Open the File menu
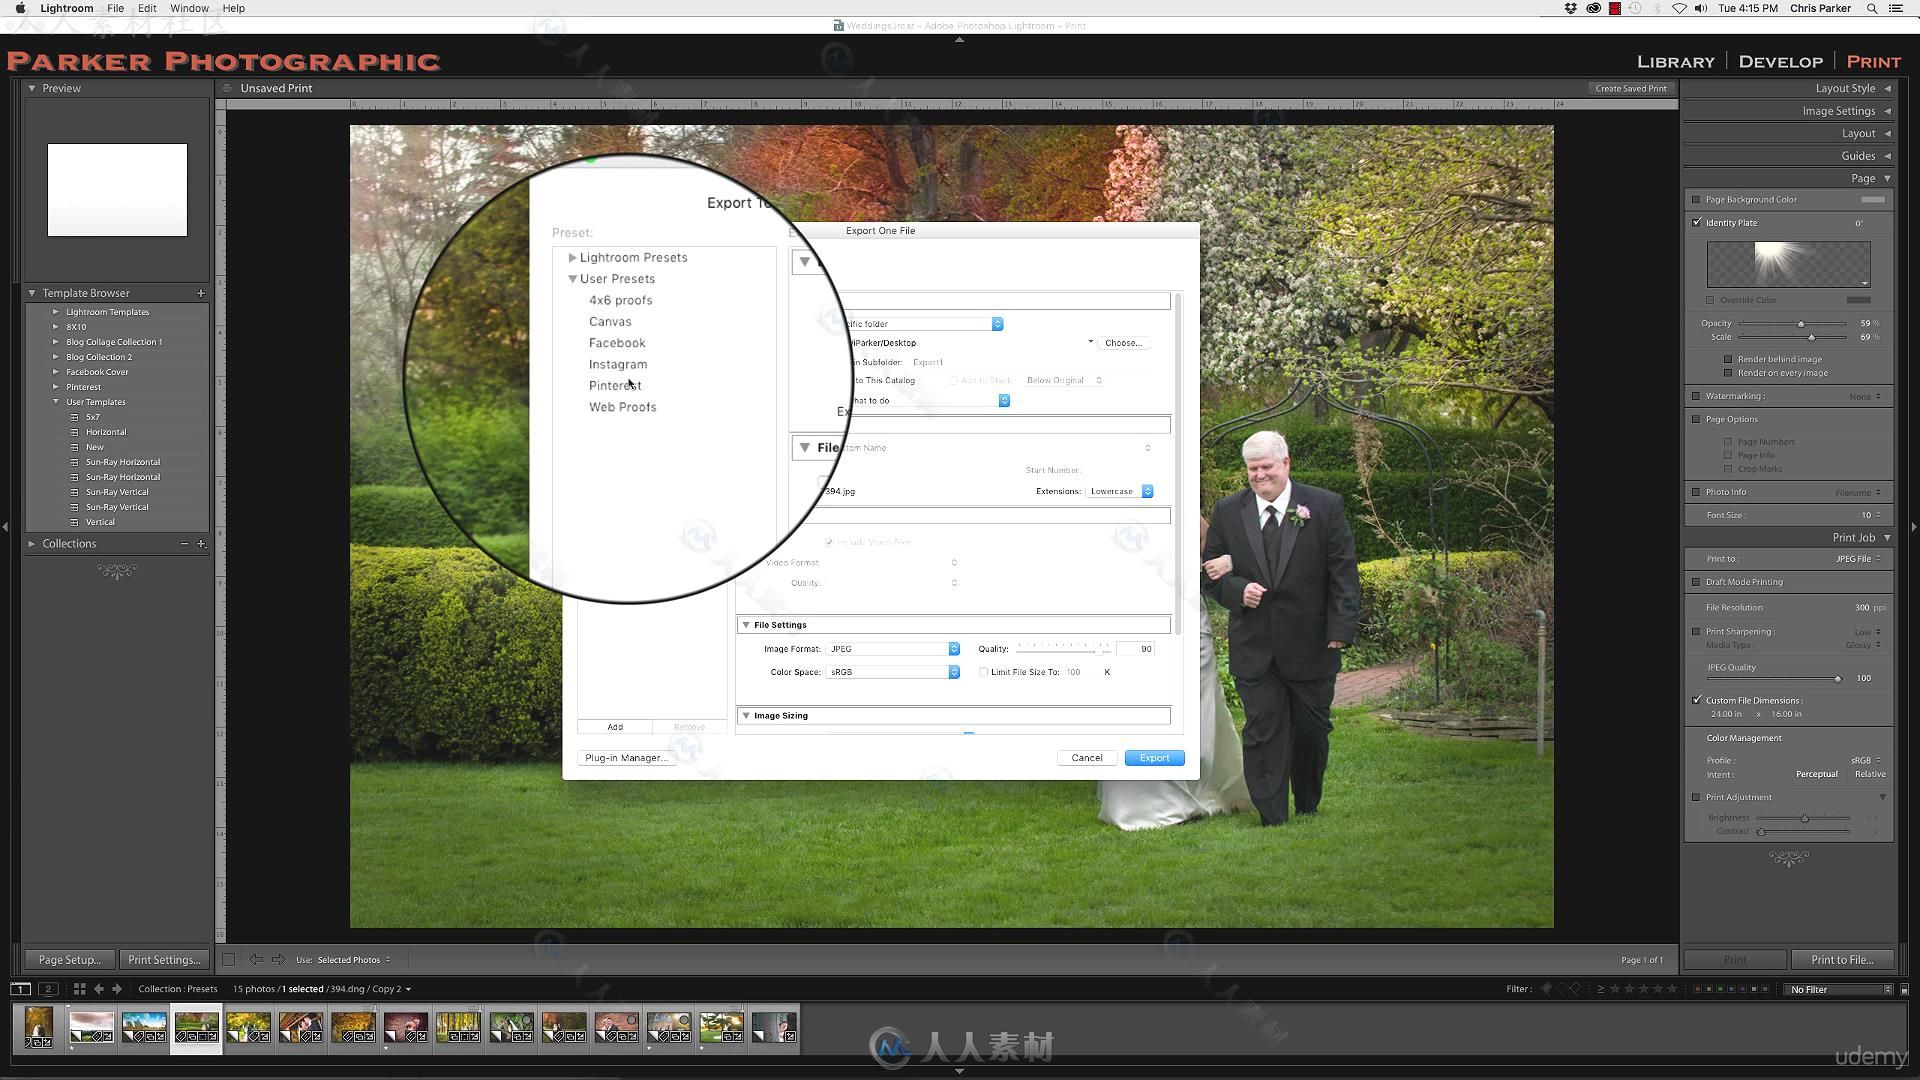 click(115, 8)
